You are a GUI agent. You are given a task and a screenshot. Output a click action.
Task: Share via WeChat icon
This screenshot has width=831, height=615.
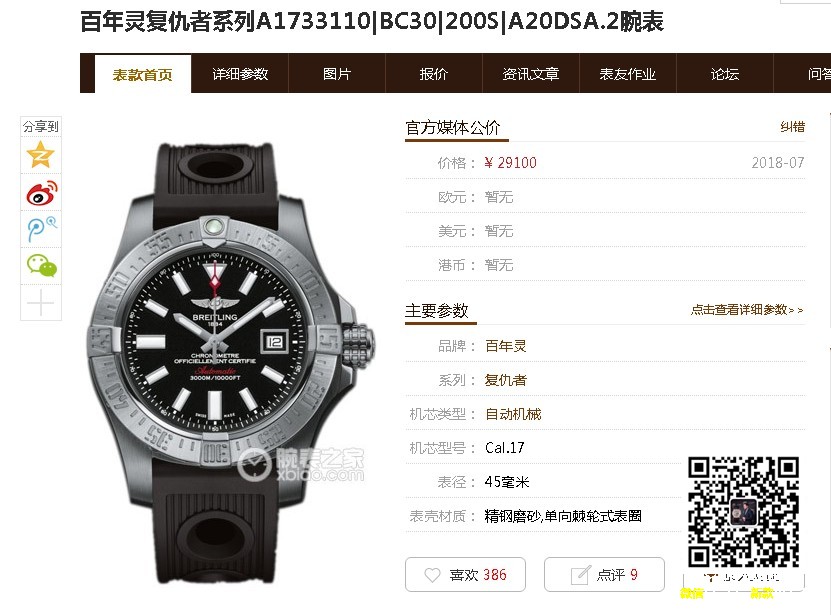pos(41,265)
